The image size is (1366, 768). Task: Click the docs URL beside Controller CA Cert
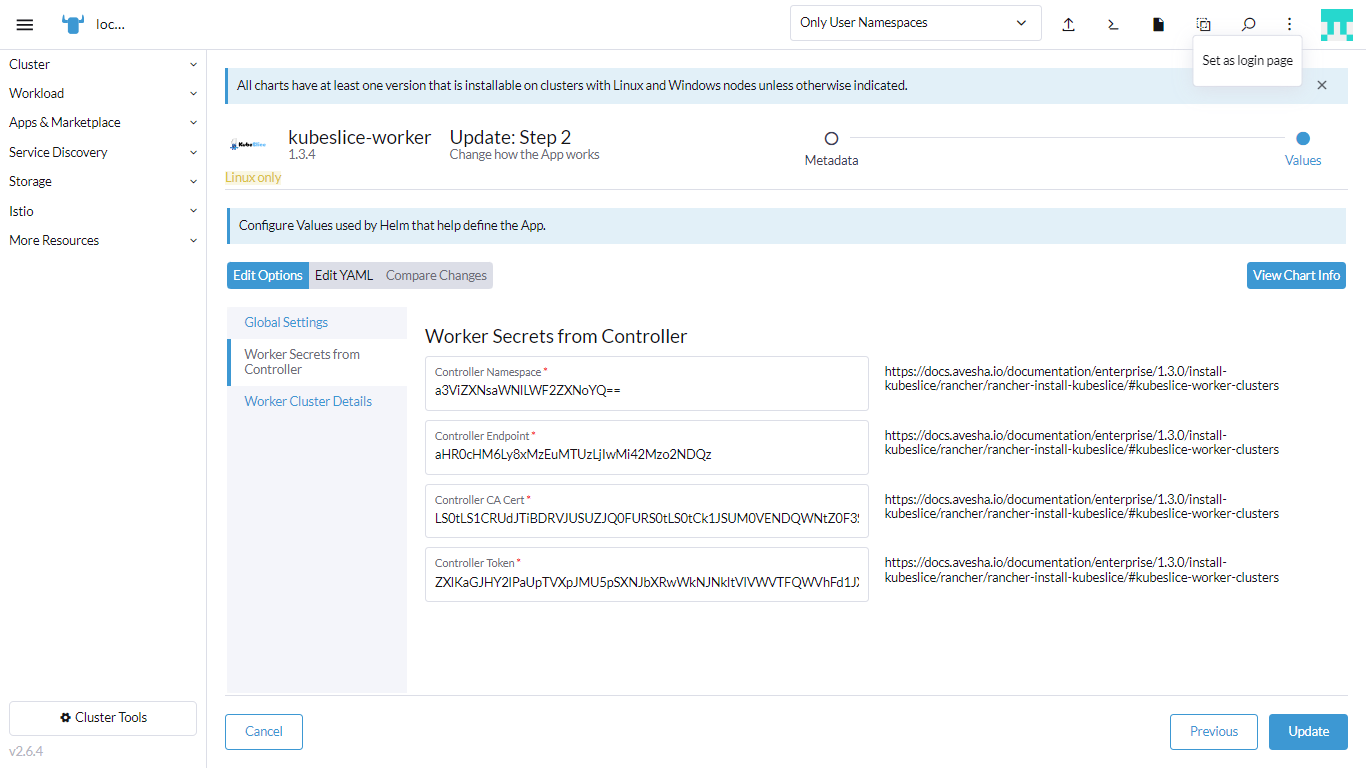(x=1082, y=506)
